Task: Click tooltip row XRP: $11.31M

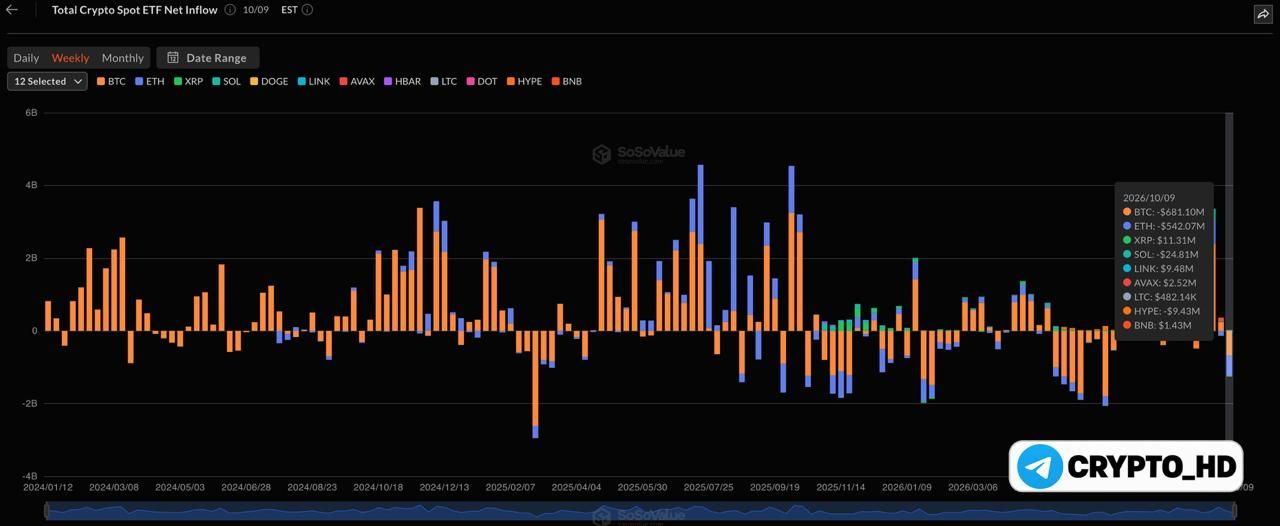Action: (x=1159, y=240)
